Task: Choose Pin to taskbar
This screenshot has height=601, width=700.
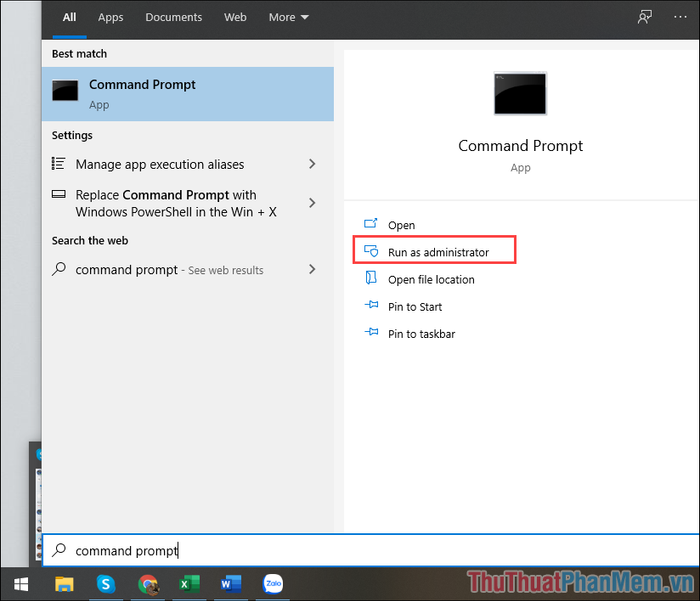Action: coord(421,334)
